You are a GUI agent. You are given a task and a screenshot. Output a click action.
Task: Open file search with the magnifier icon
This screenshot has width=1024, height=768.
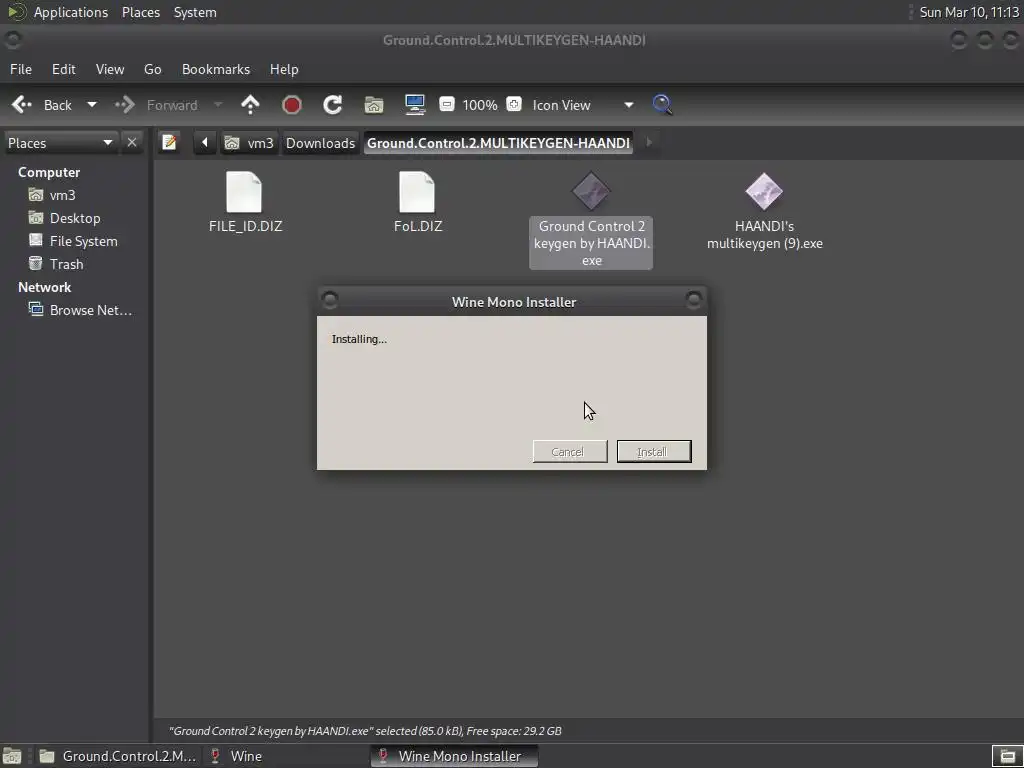point(662,105)
